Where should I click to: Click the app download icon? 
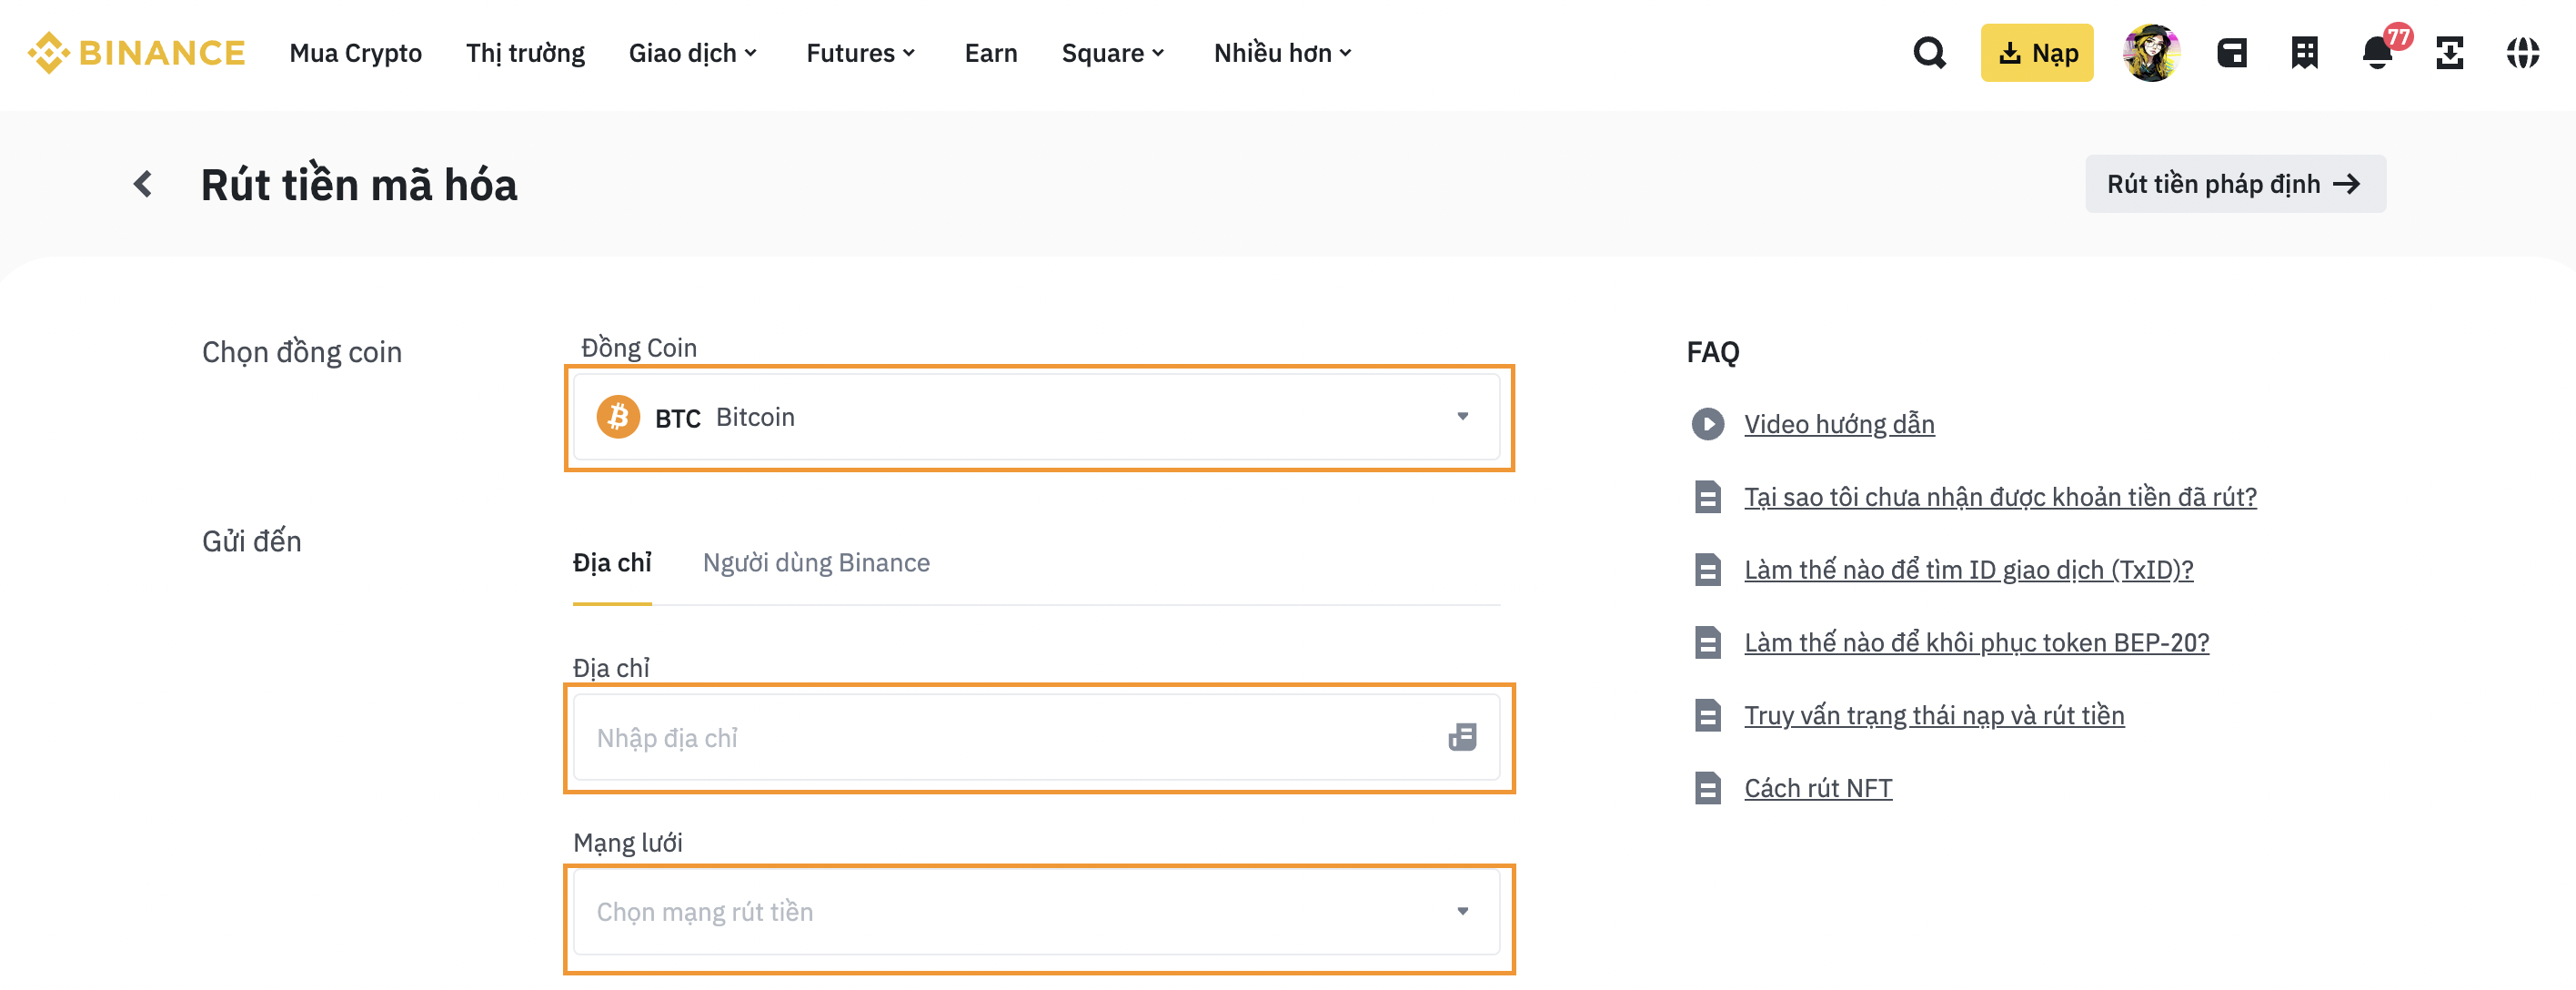[x=2449, y=53]
